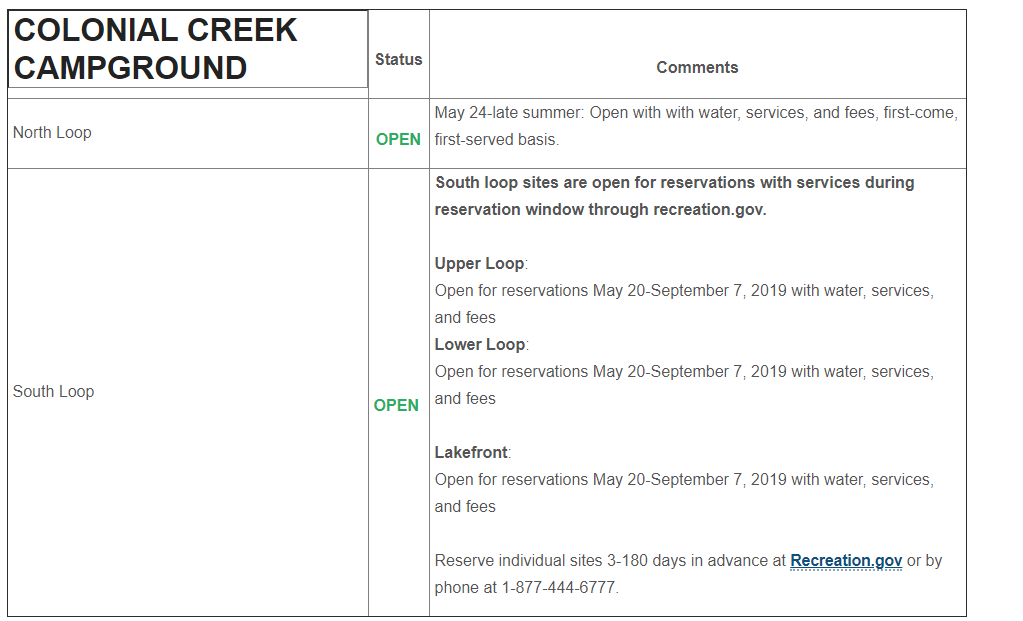Screen dimensions: 1023x621
Task: Click the Colonial Creek Campground heading
Action: tap(156, 49)
